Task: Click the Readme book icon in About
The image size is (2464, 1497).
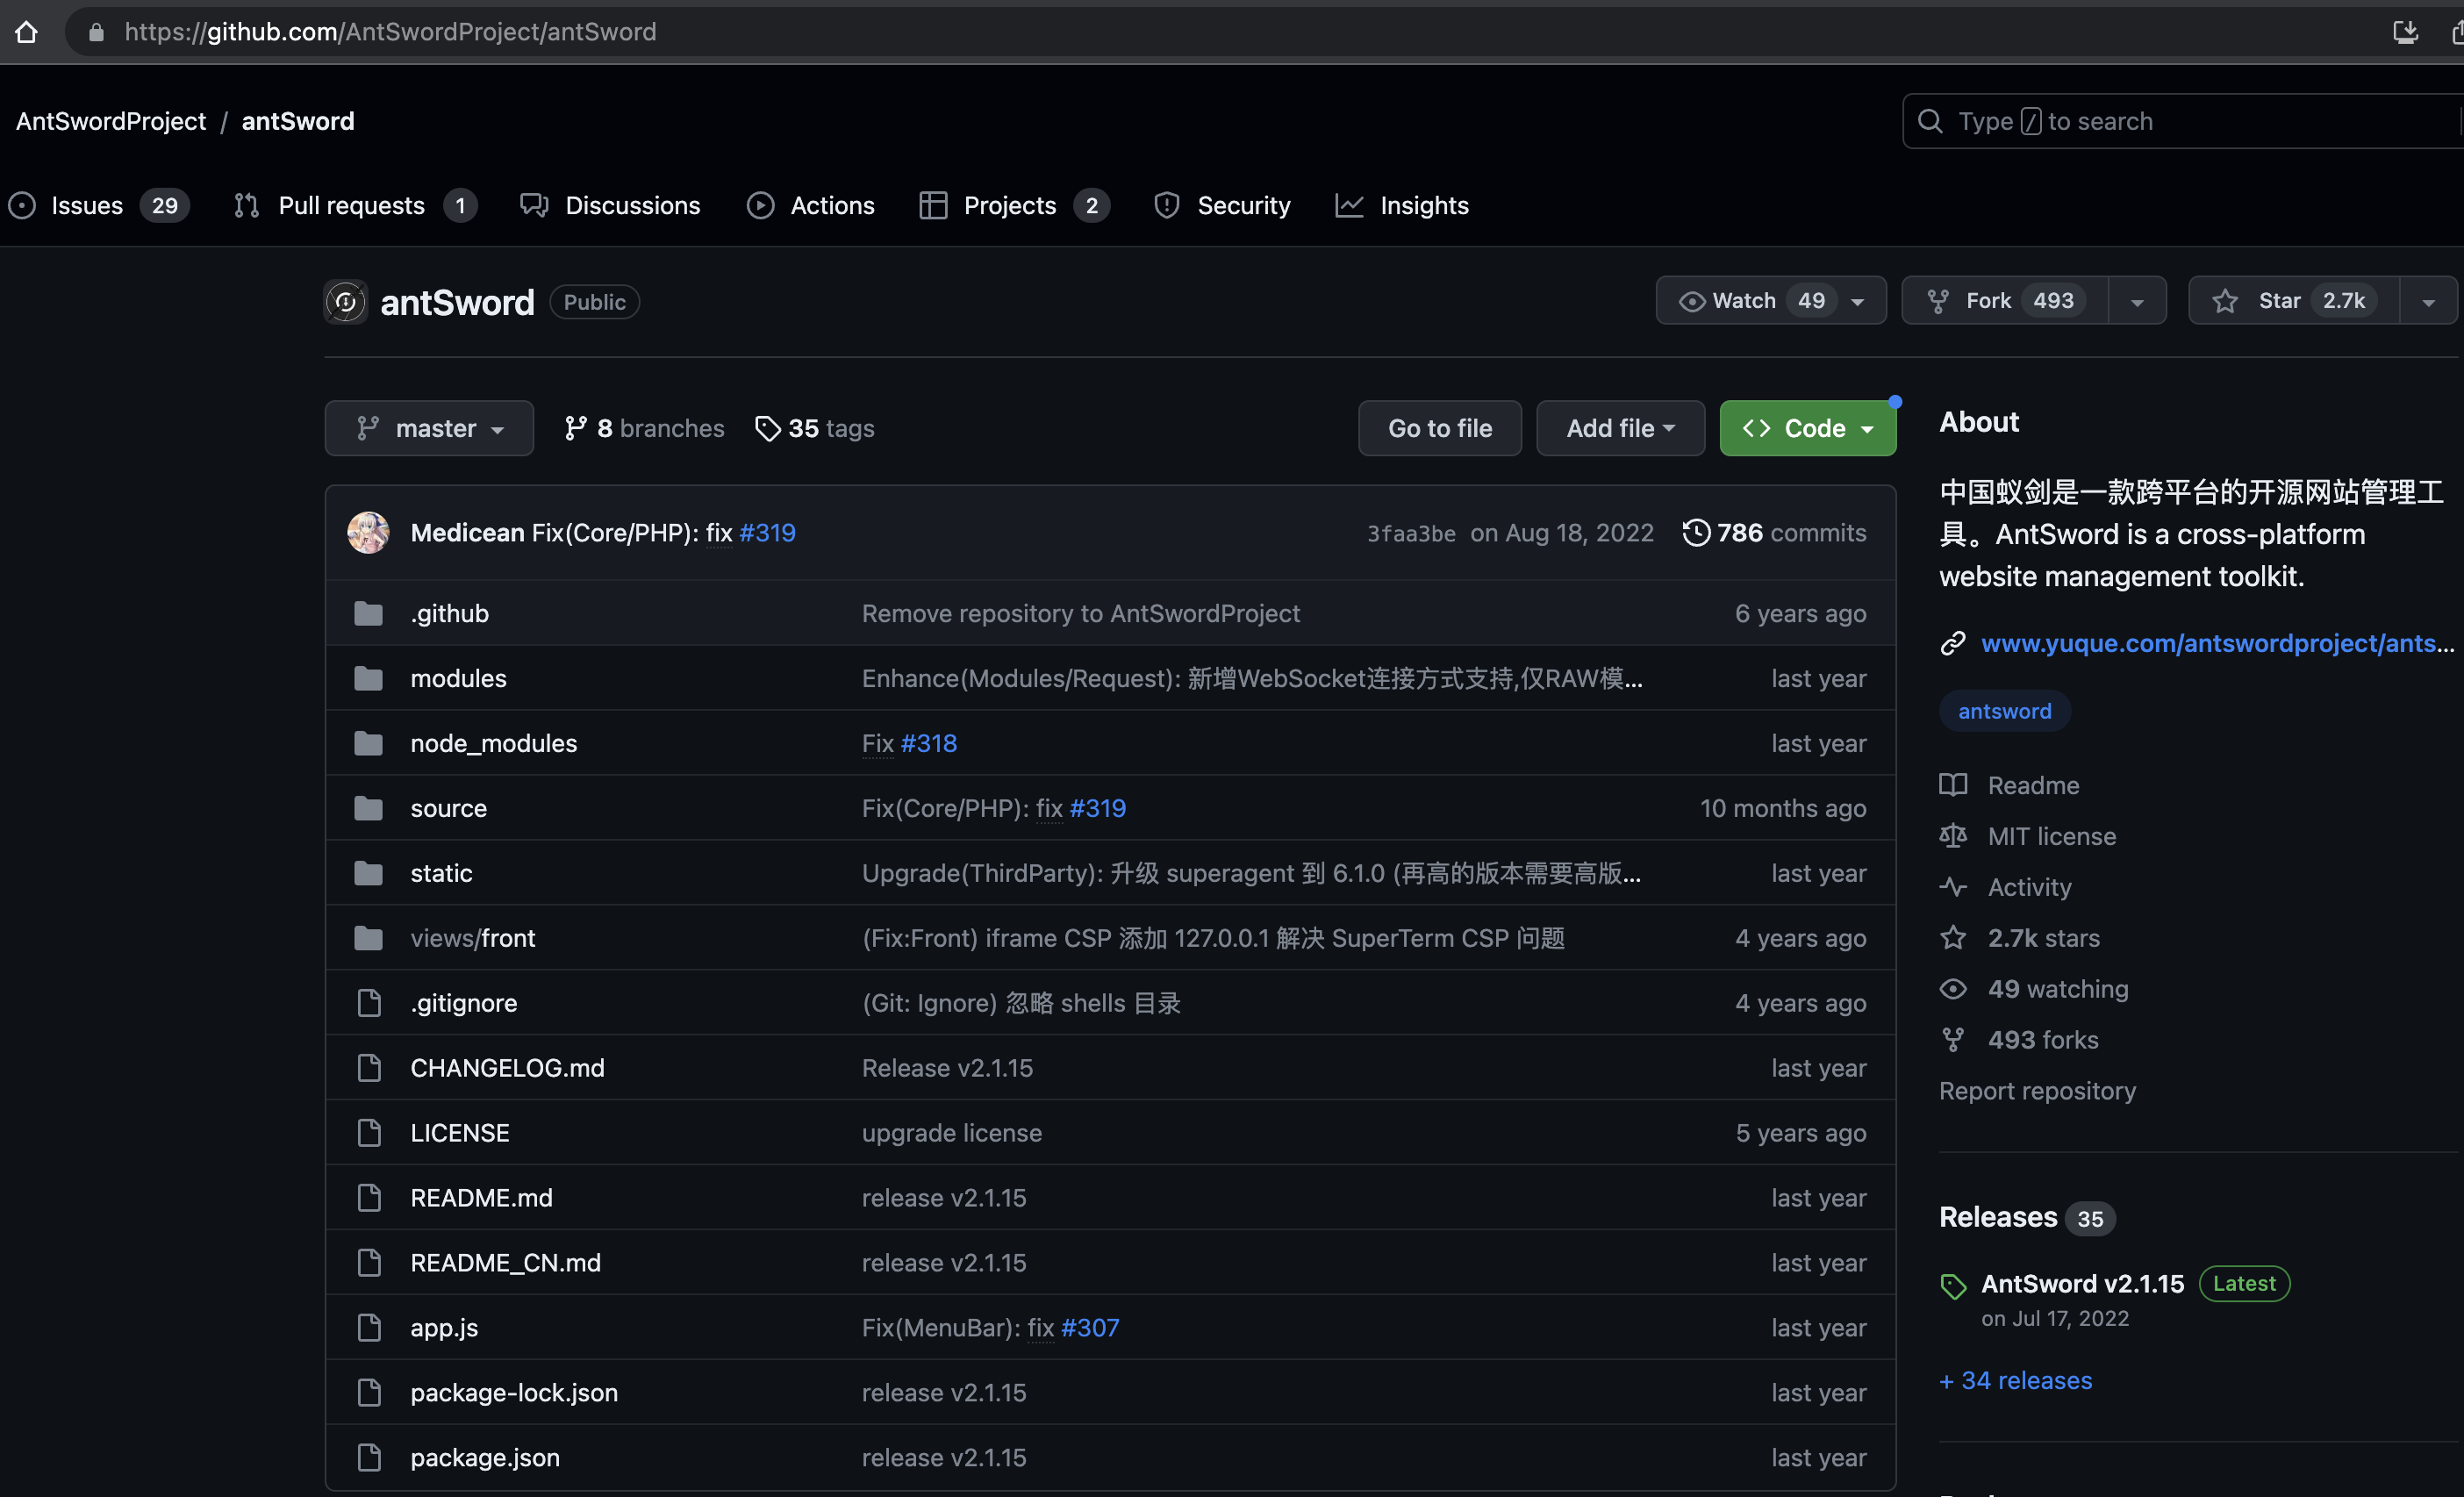Action: pyautogui.click(x=1953, y=786)
